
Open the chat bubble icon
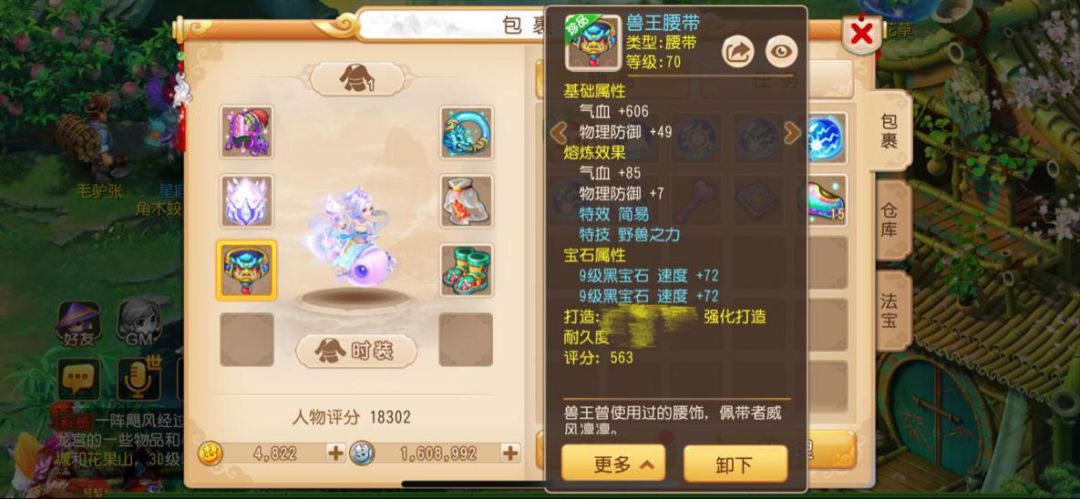tap(79, 379)
